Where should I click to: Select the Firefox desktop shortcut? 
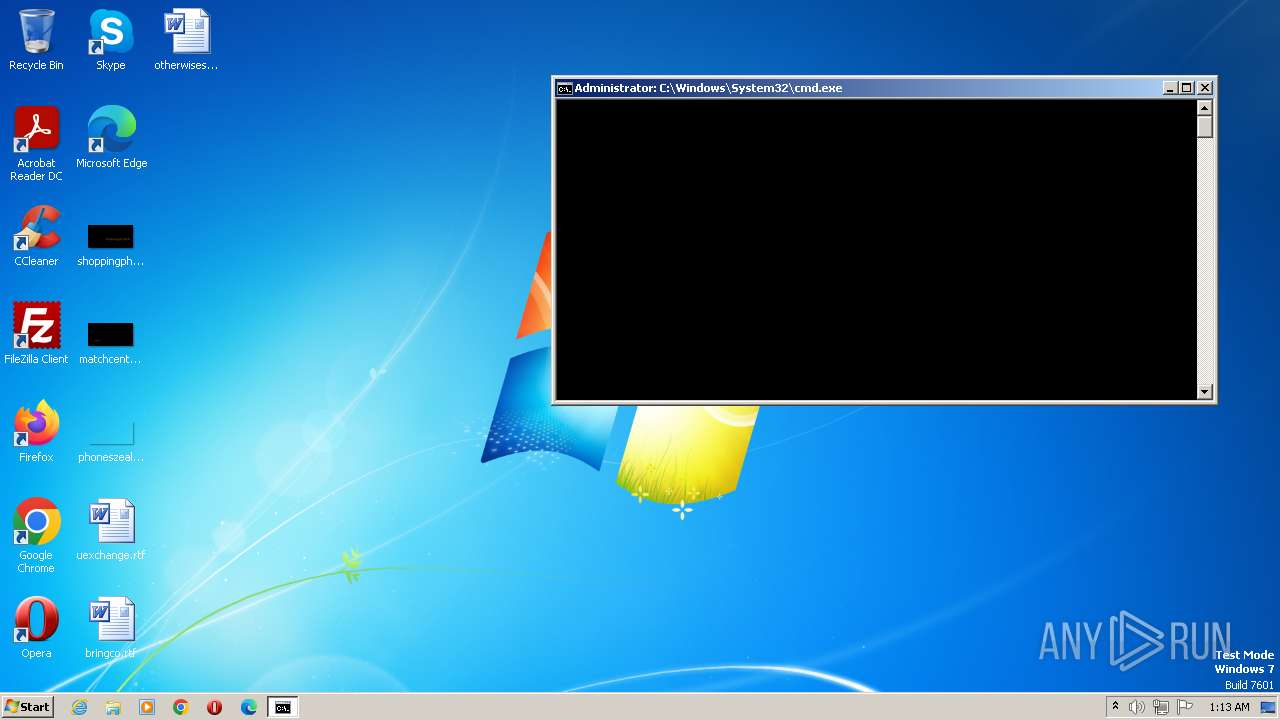[36, 431]
